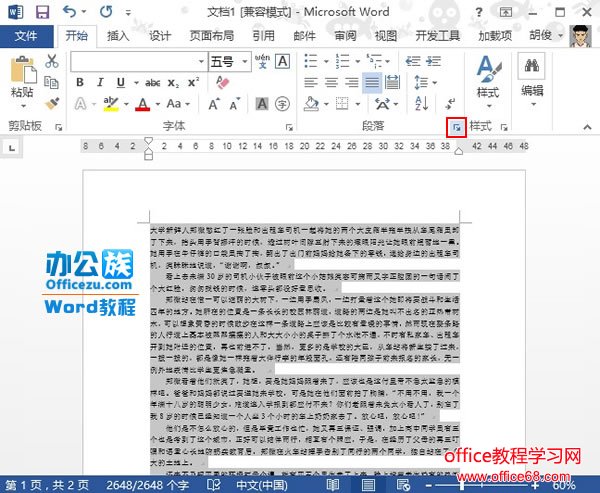This screenshot has width=600, height=493.
Task: Switch to the 审阅 (Review) tab
Action: tap(345, 36)
